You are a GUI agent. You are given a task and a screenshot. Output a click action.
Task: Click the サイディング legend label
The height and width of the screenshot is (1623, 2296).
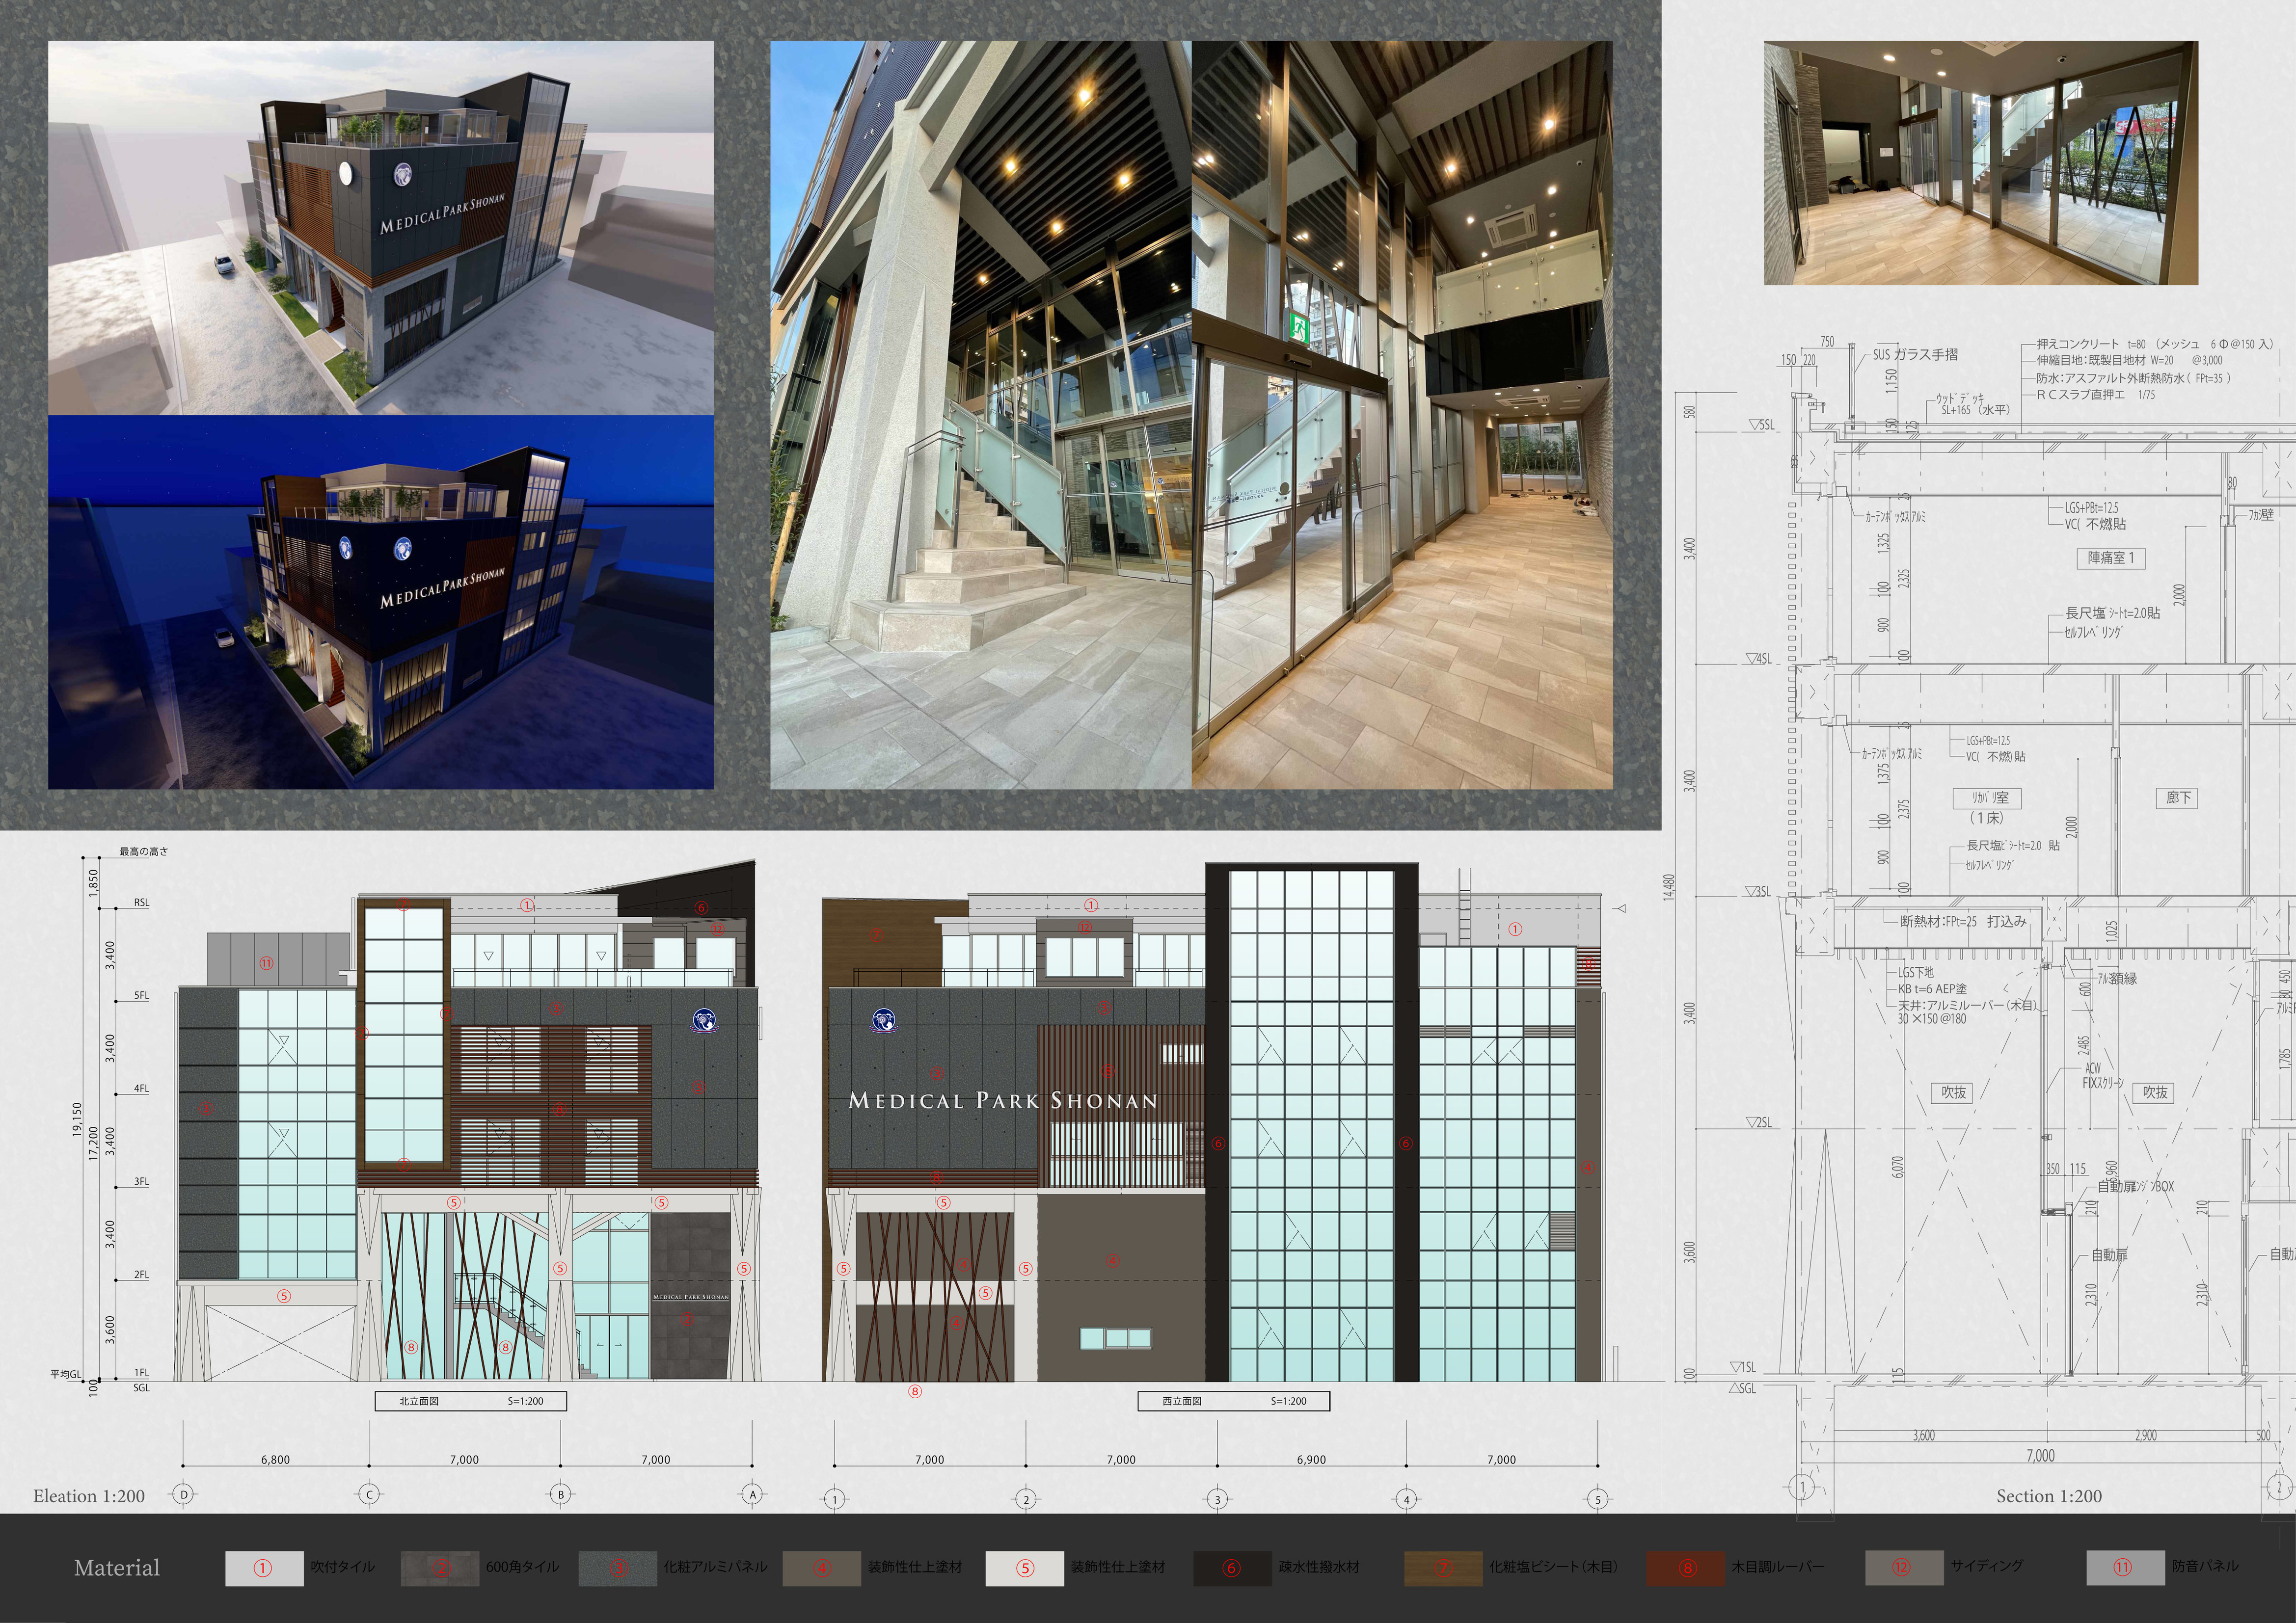[x=1987, y=1566]
